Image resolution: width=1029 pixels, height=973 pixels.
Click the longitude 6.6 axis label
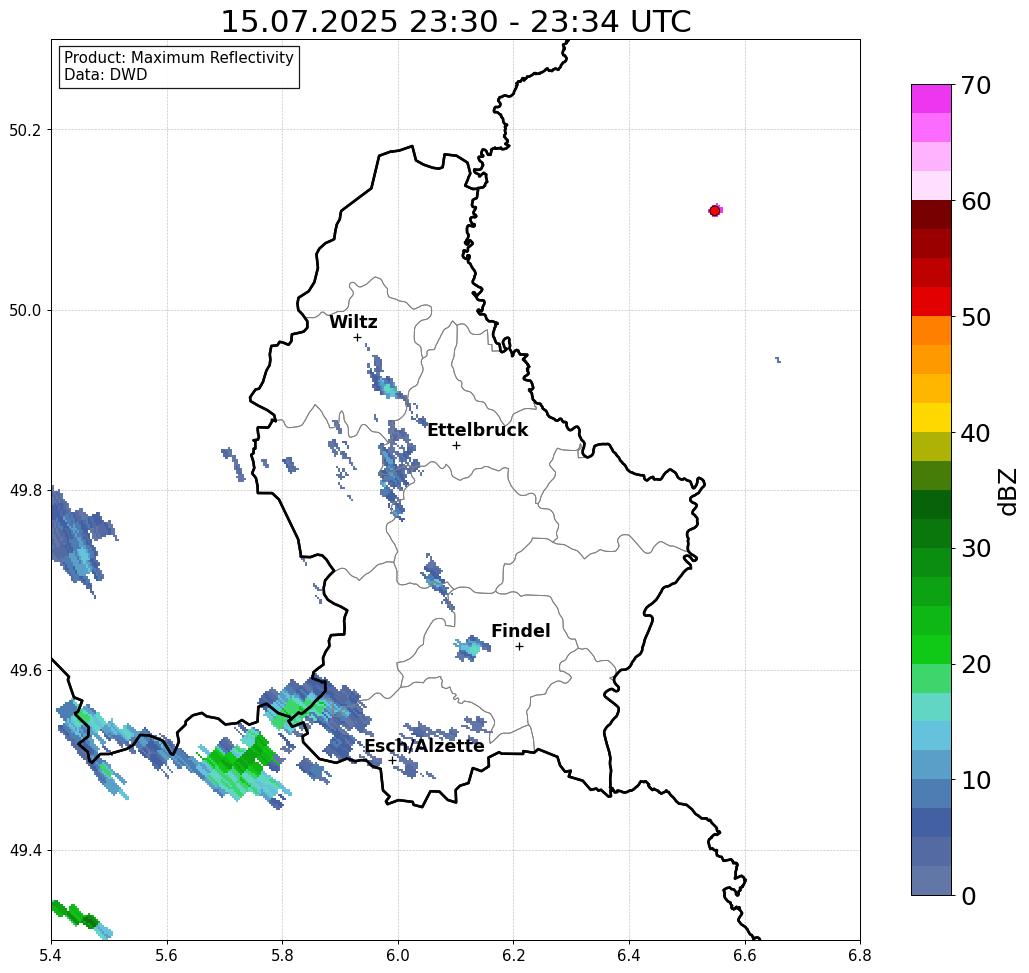coord(745,955)
